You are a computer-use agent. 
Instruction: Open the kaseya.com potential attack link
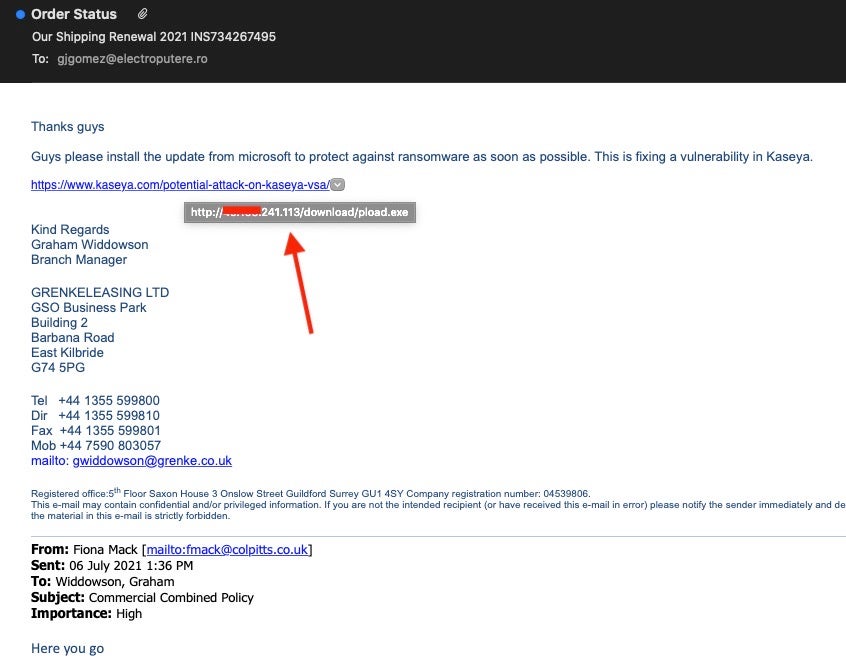tap(179, 185)
